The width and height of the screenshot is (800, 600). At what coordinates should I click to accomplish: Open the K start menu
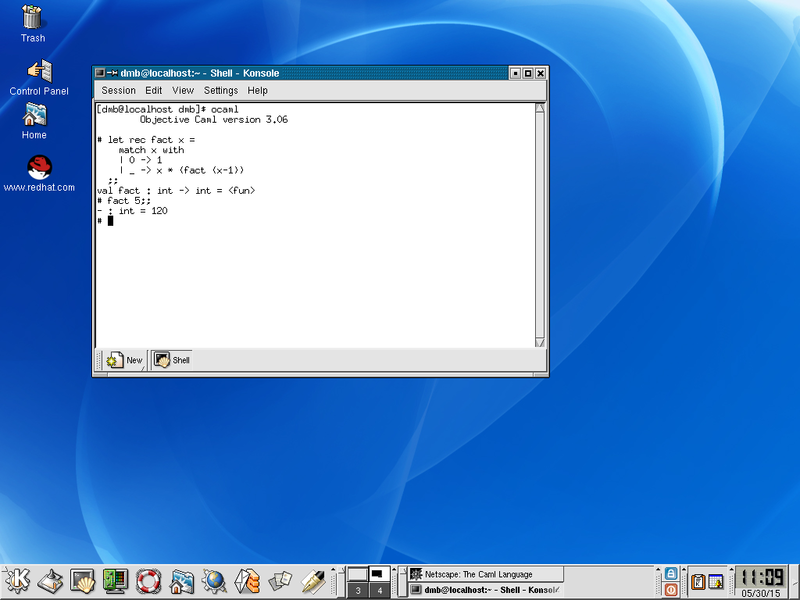click(16, 581)
